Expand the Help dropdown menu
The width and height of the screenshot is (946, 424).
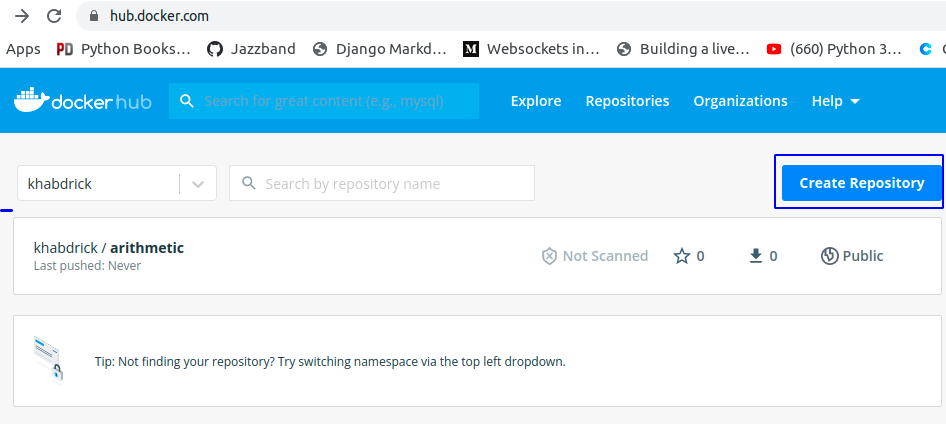(x=836, y=101)
